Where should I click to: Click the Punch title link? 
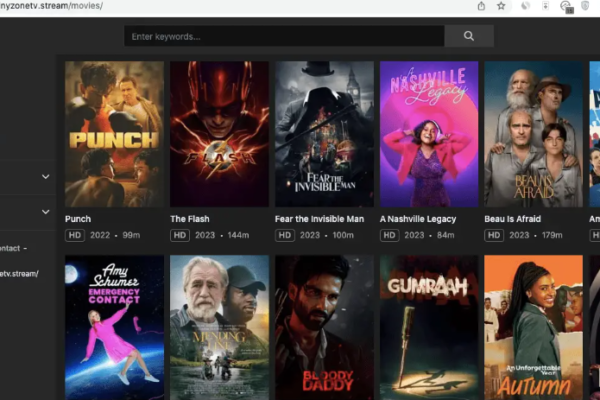click(78, 219)
